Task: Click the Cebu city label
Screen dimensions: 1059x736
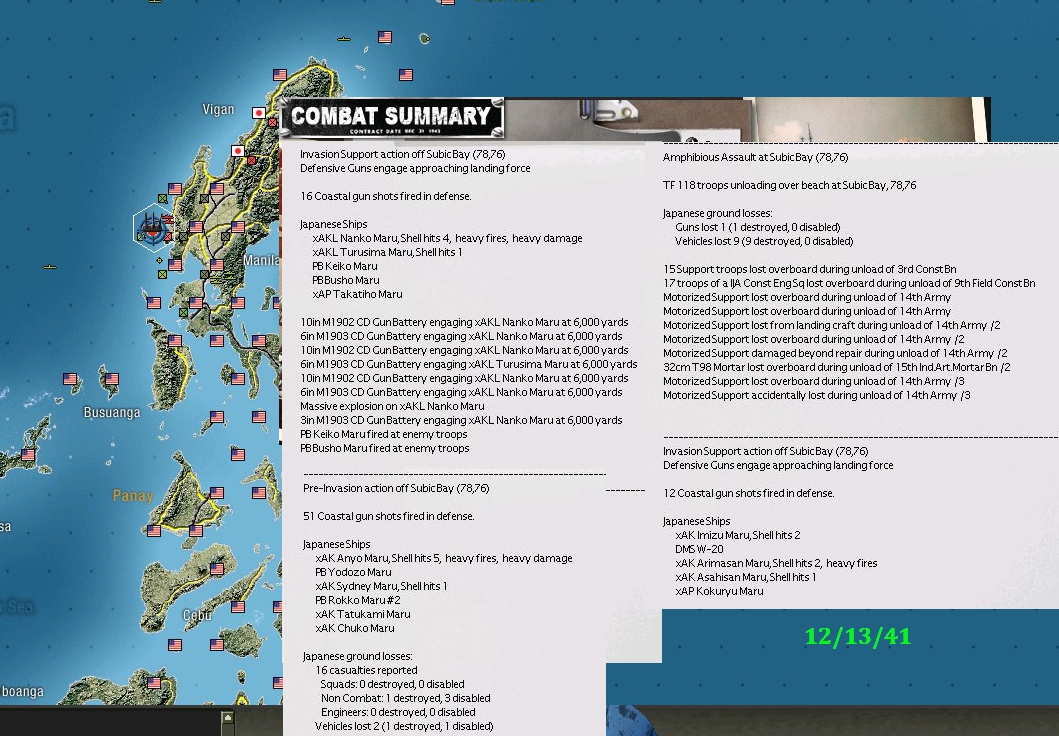Action: [197, 615]
